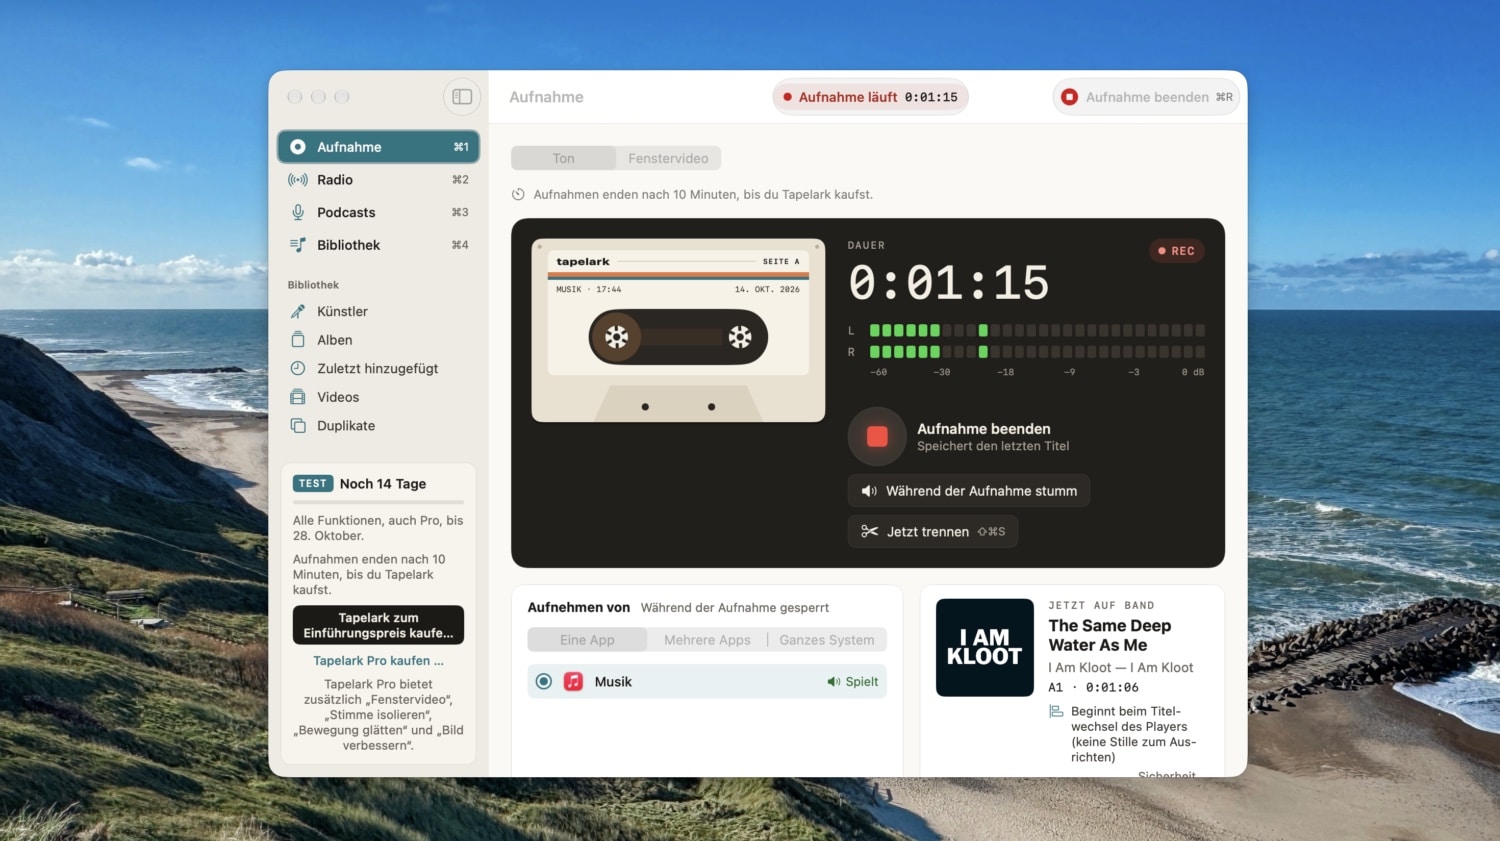The image size is (1500, 841).
Task: Select the Aufnahme sidebar item
Action: coord(378,147)
